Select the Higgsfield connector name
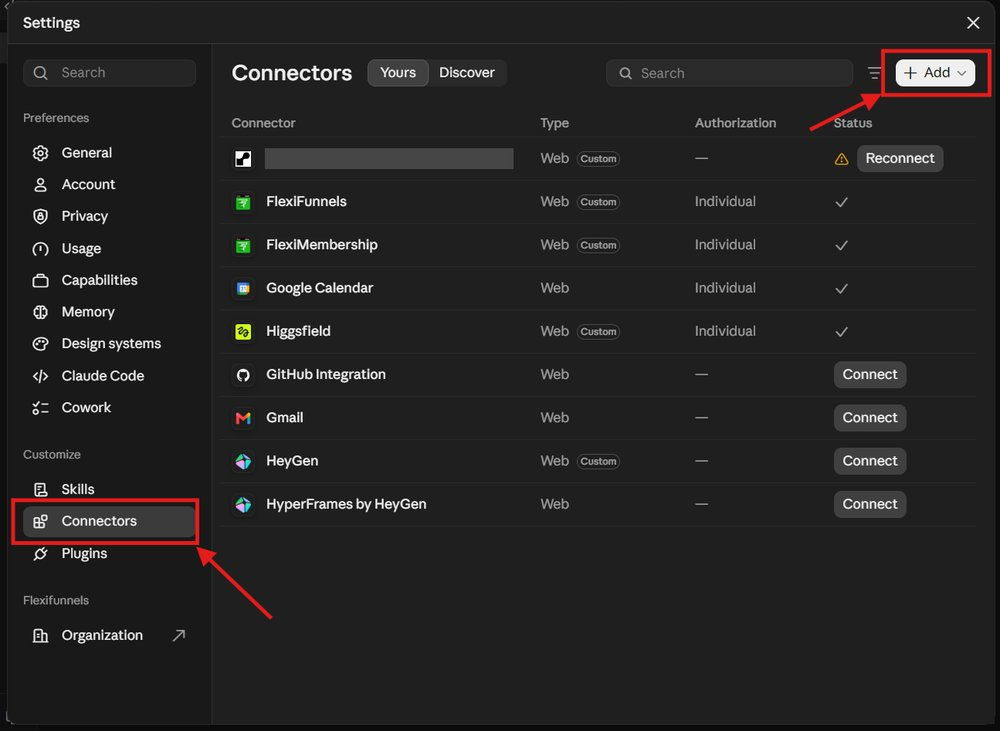The height and width of the screenshot is (731, 1000). tap(298, 331)
